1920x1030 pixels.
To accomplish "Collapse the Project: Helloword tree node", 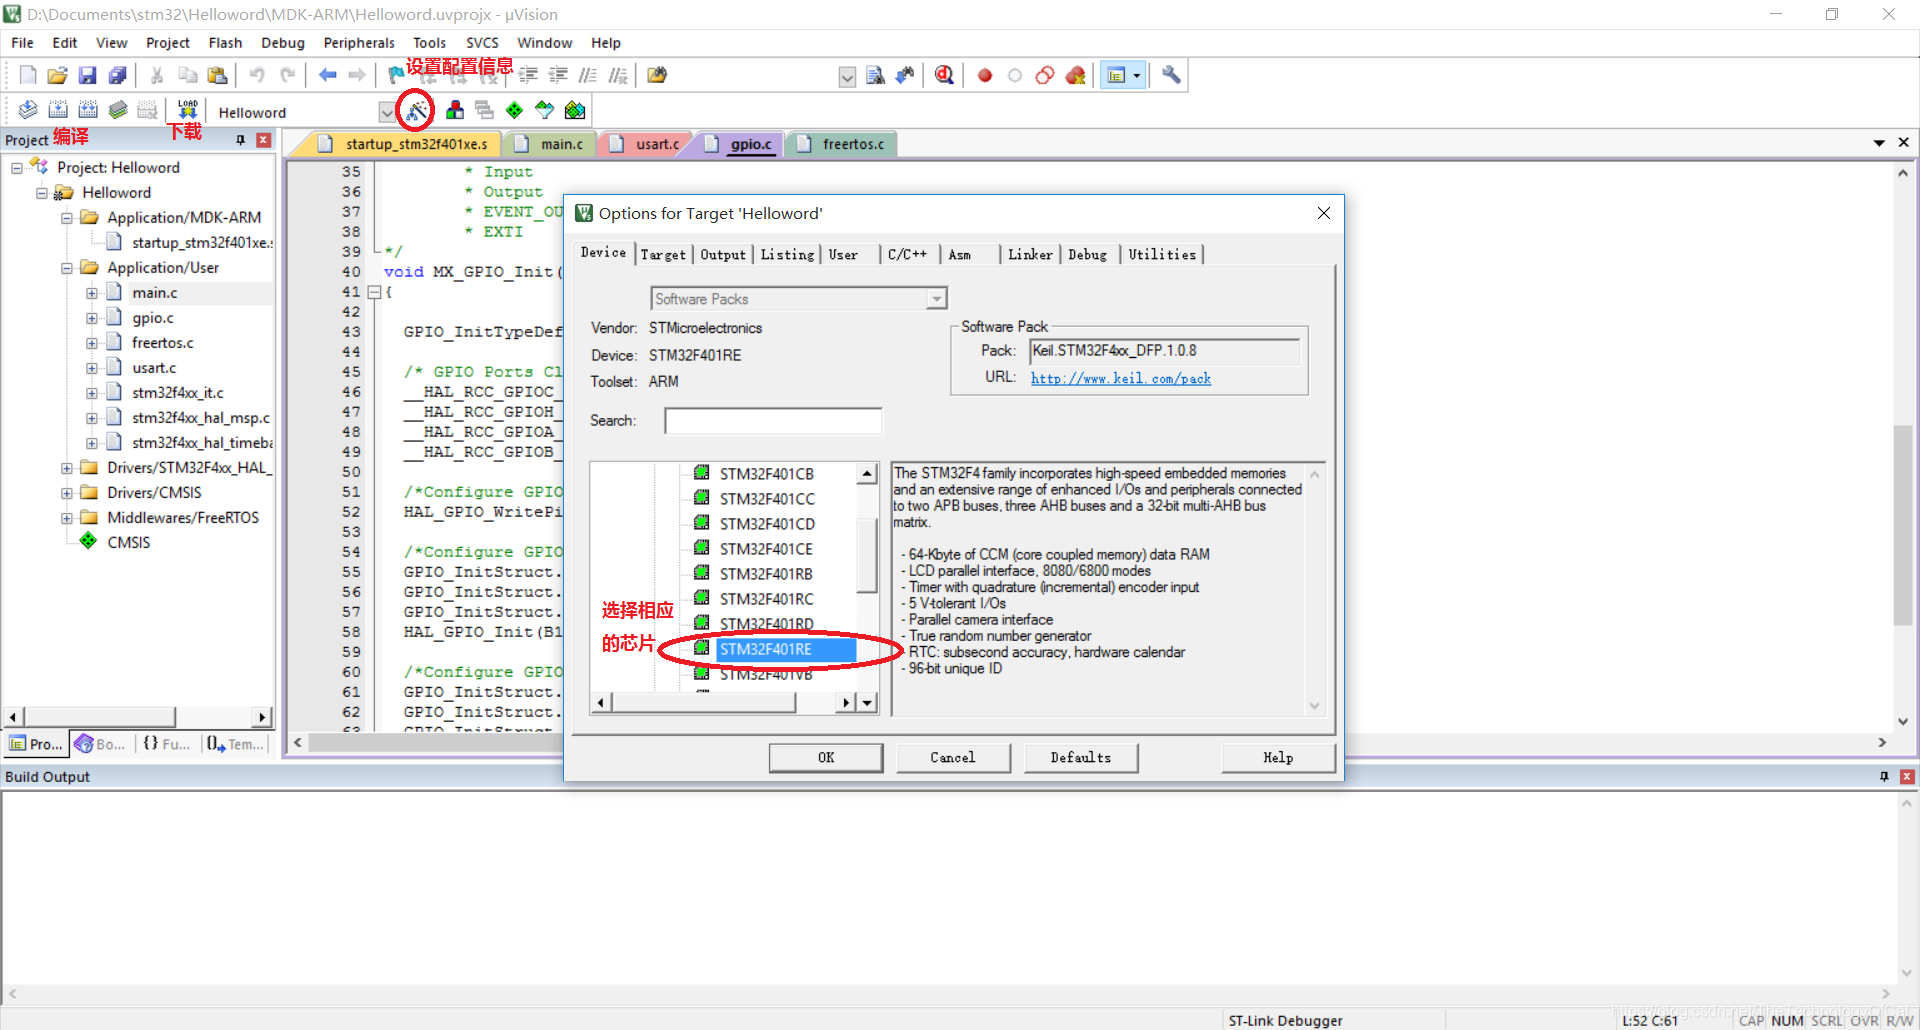I will [x=17, y=168].
